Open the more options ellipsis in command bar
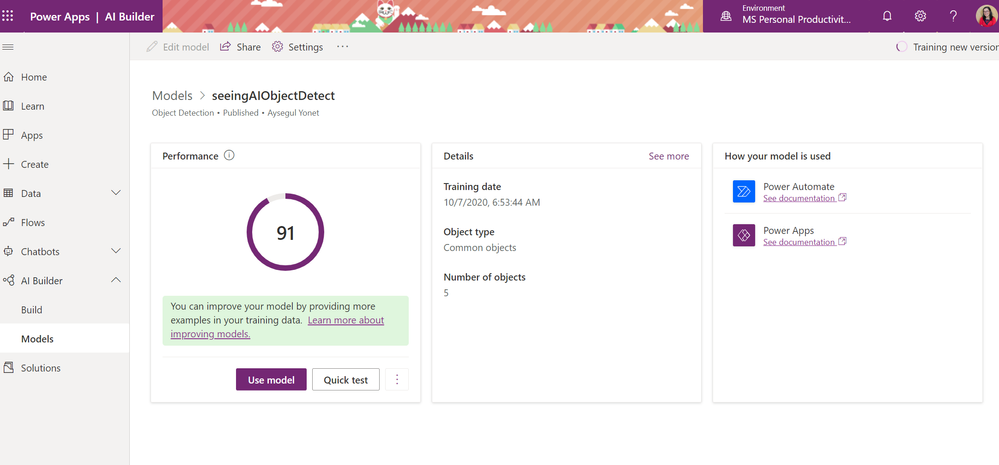The height and width of the screenshot is (465, 999). pos(343,47)
